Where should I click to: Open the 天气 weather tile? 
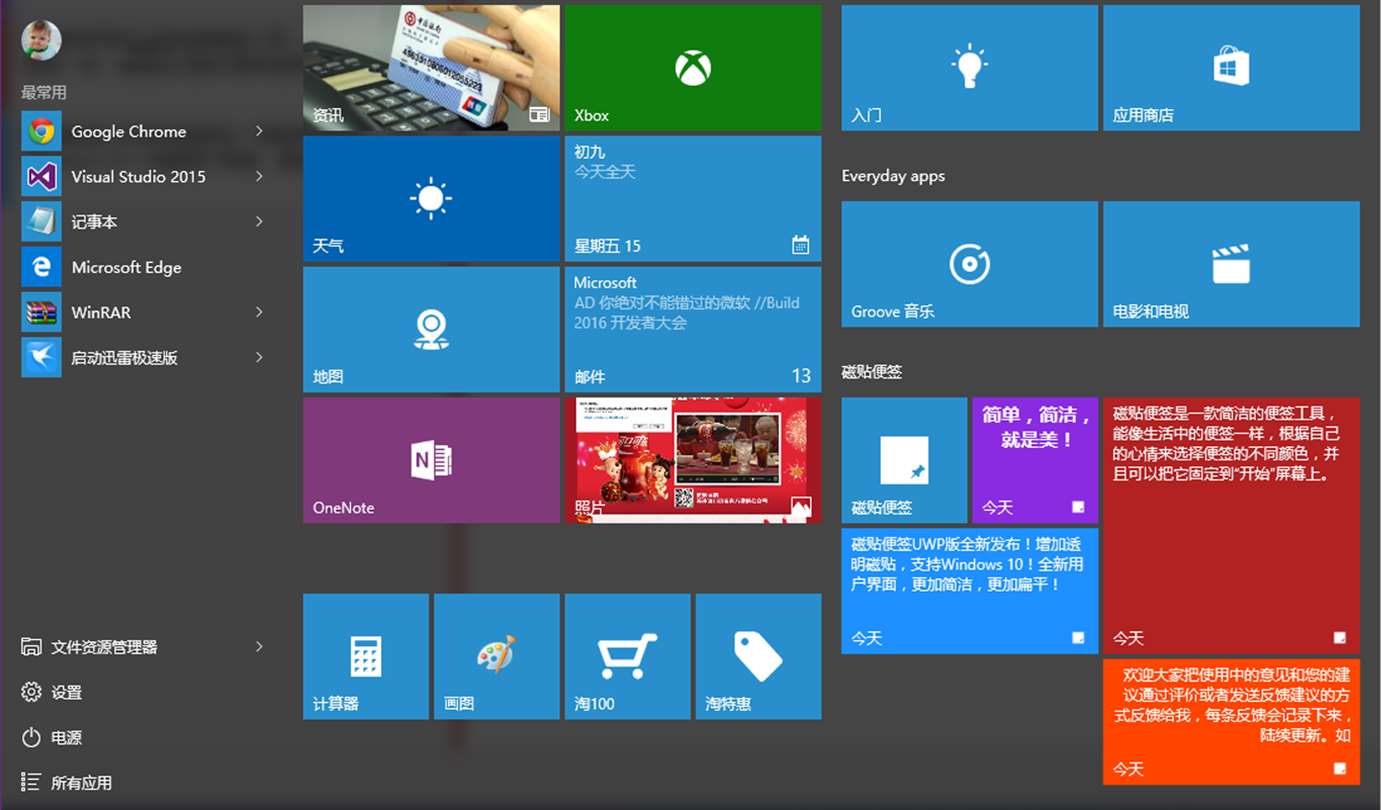[x=431, y=199]
